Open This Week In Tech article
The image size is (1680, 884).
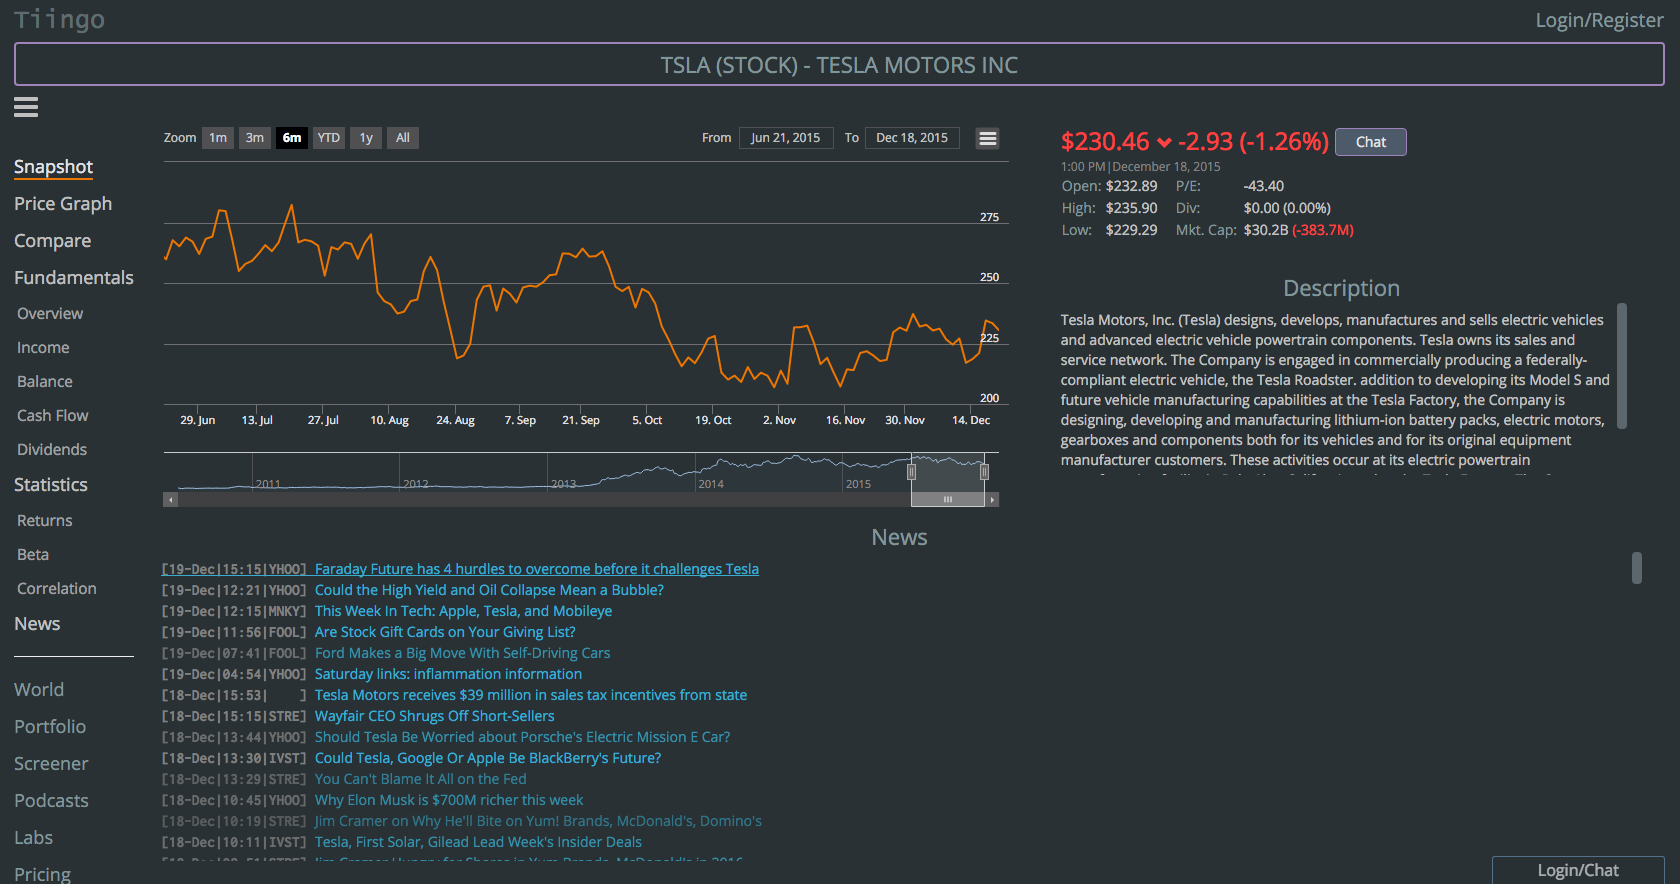coord(463,611)
